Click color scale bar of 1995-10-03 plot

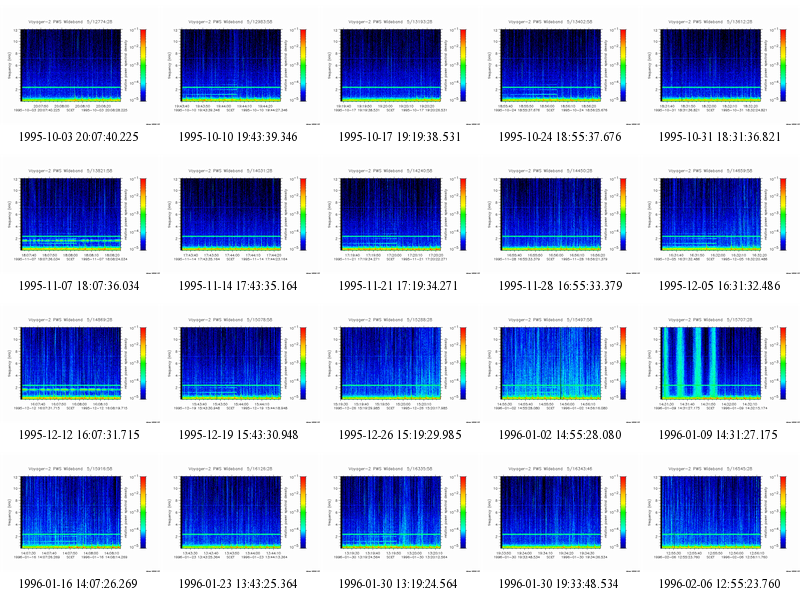click(x=143, y=65)
